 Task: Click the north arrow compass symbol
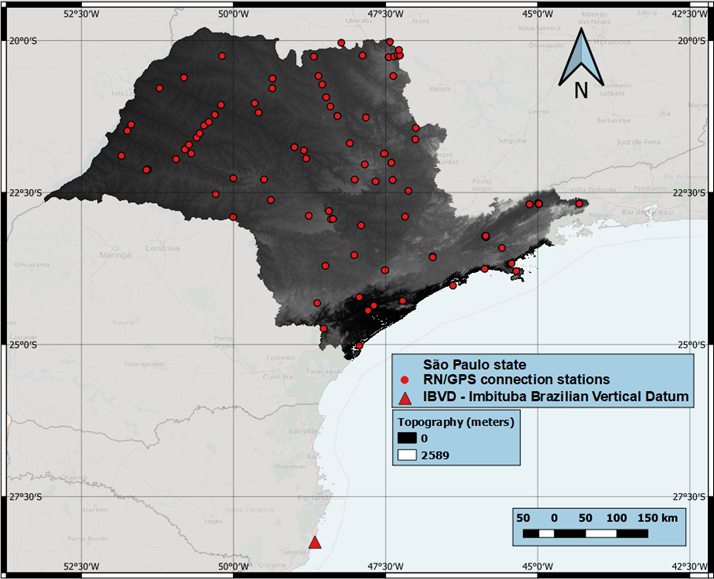(x=580, y=57)
